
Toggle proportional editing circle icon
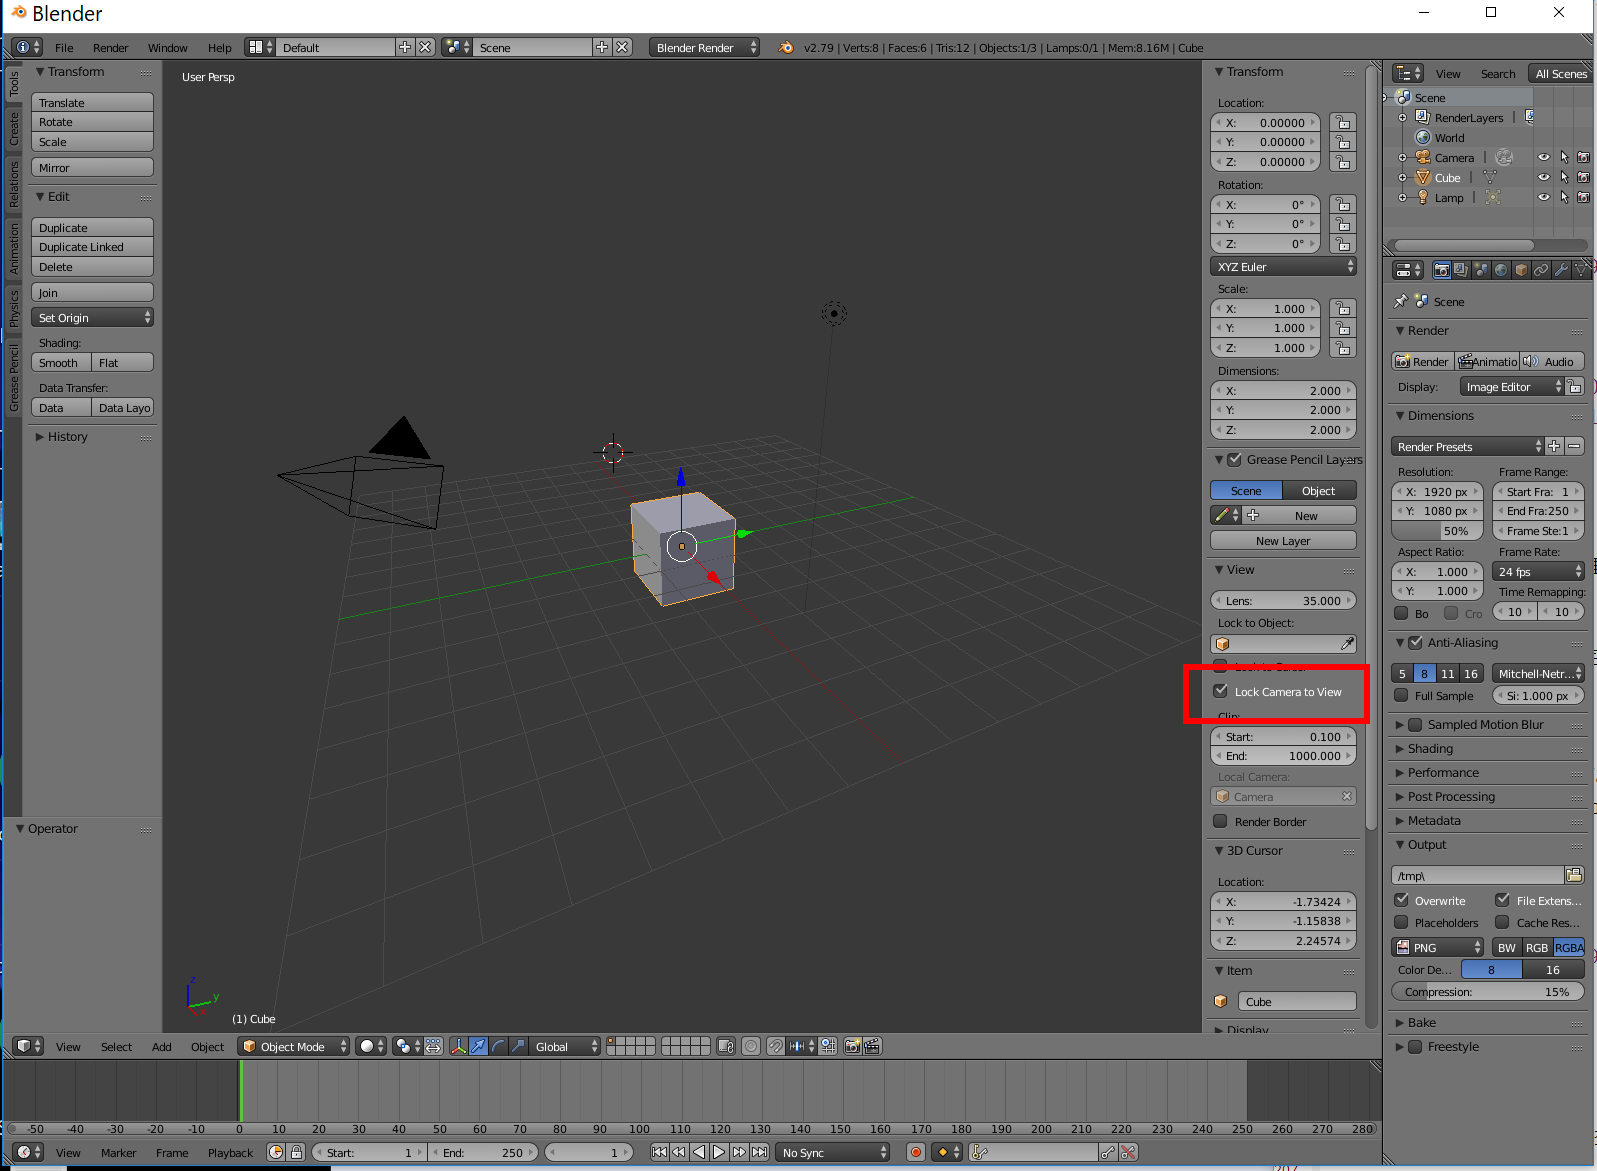pos(751,1046)
